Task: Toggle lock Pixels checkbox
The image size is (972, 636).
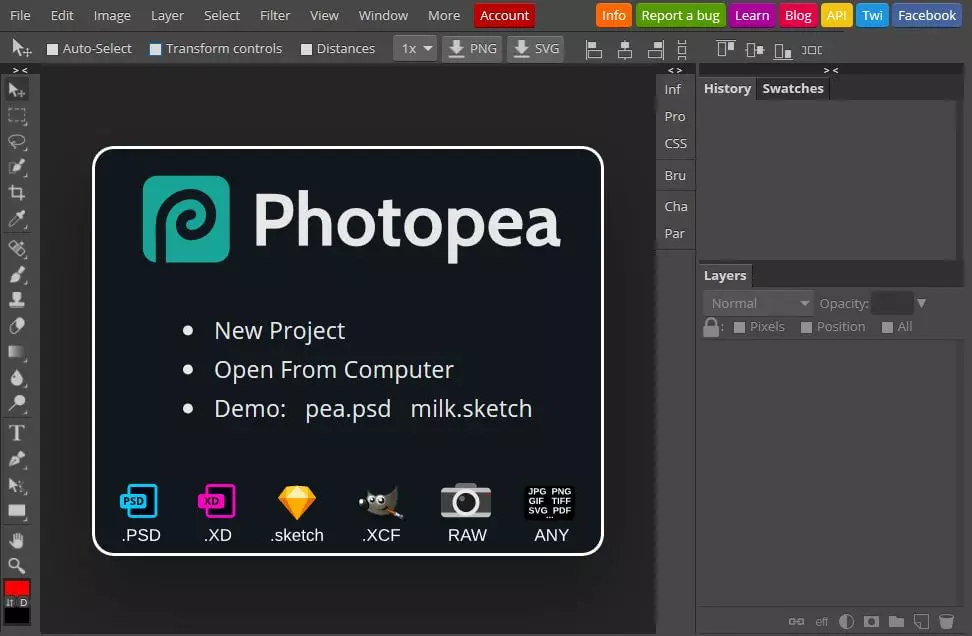Action: coord(740,327)
